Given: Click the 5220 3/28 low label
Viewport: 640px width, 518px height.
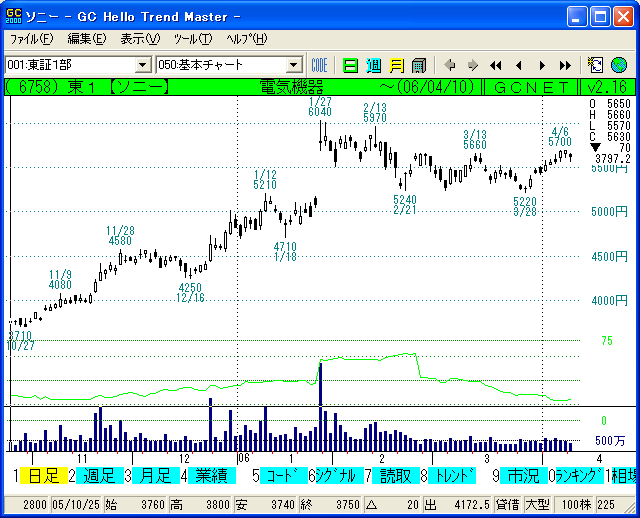Looking at the screenshot, I should 525,206.
